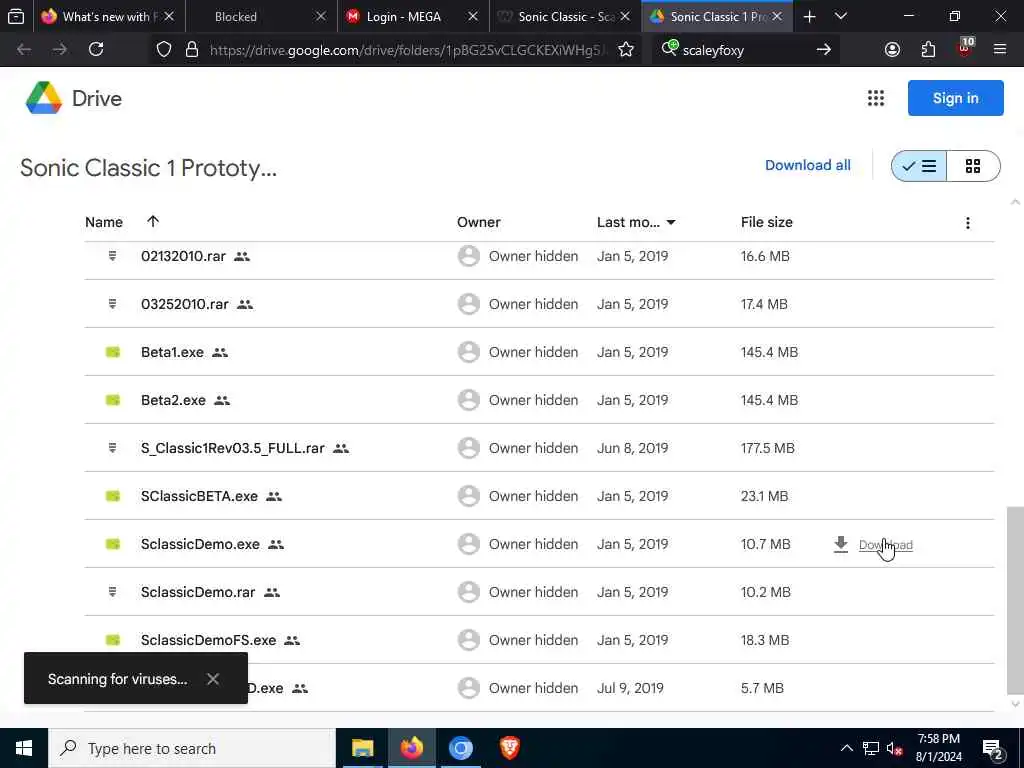Screen dimensions: 1024x768
Task: Switch to the Sonic Classic - Sca tab
Action: 565,16
